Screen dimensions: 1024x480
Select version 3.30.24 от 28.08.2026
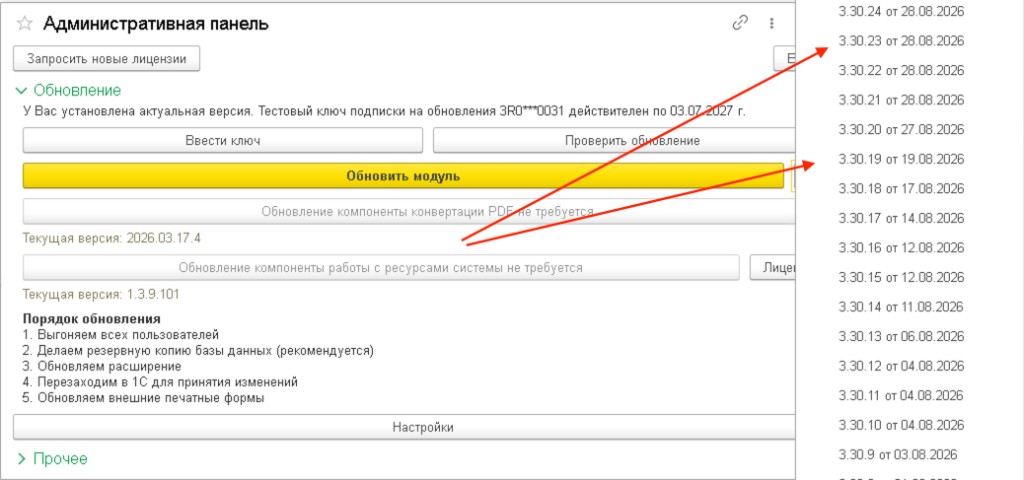click(x=901, y=11)
